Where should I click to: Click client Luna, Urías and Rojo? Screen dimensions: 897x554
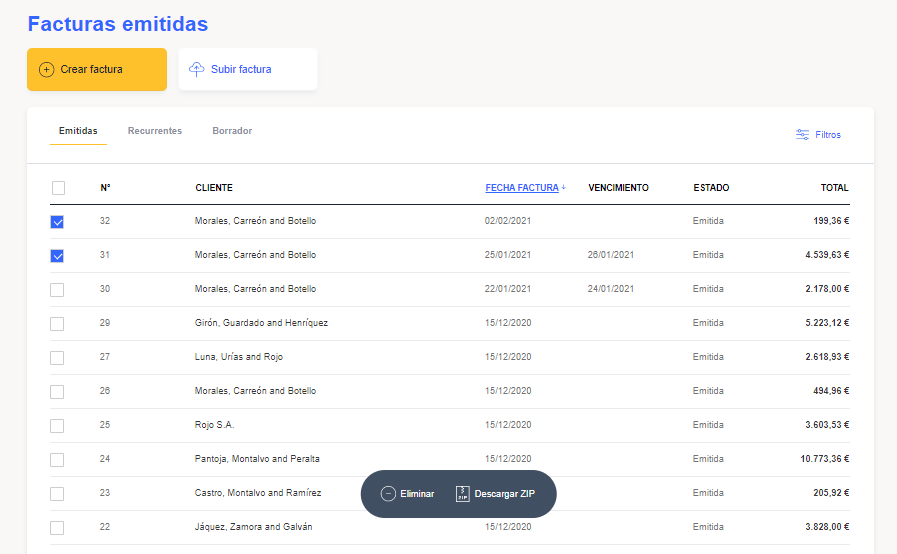[x=239, y=357]
